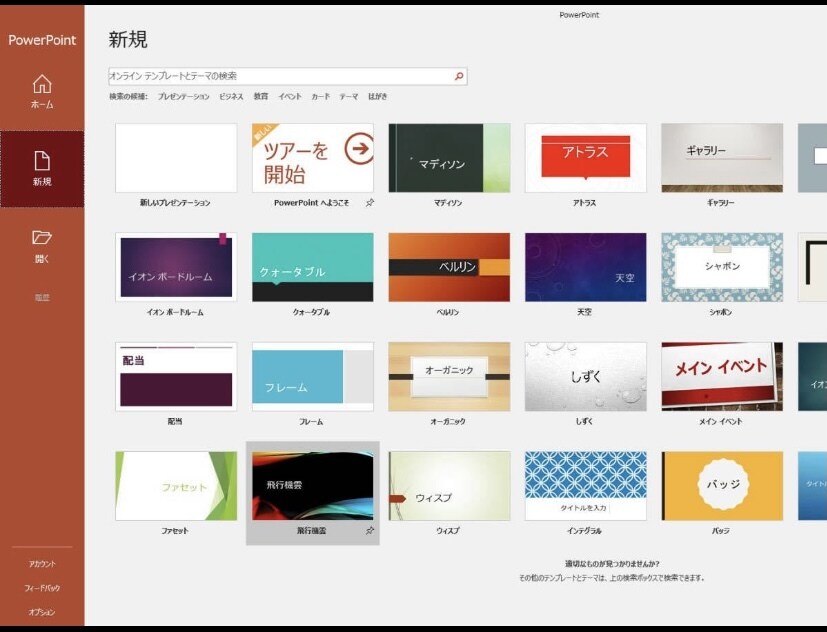Go to the ホーム (Home) page
The height and width of the screenshot is (632, 827).
tap(42, 91)
